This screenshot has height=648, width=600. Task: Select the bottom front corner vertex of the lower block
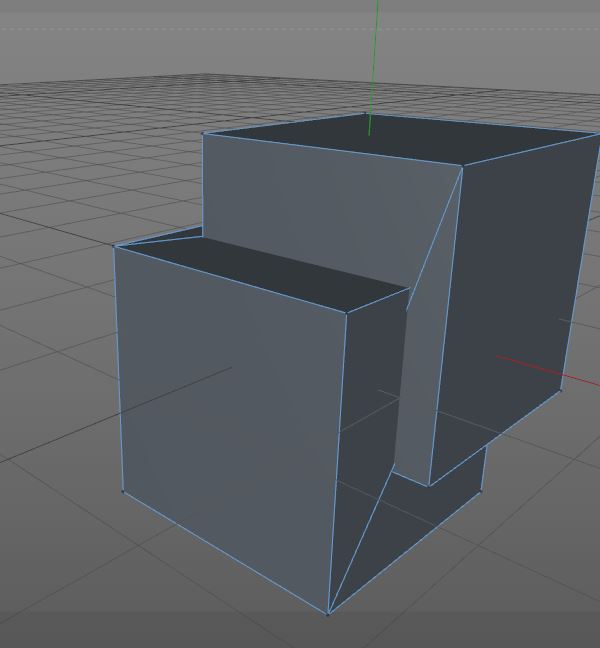pos(328,613)
